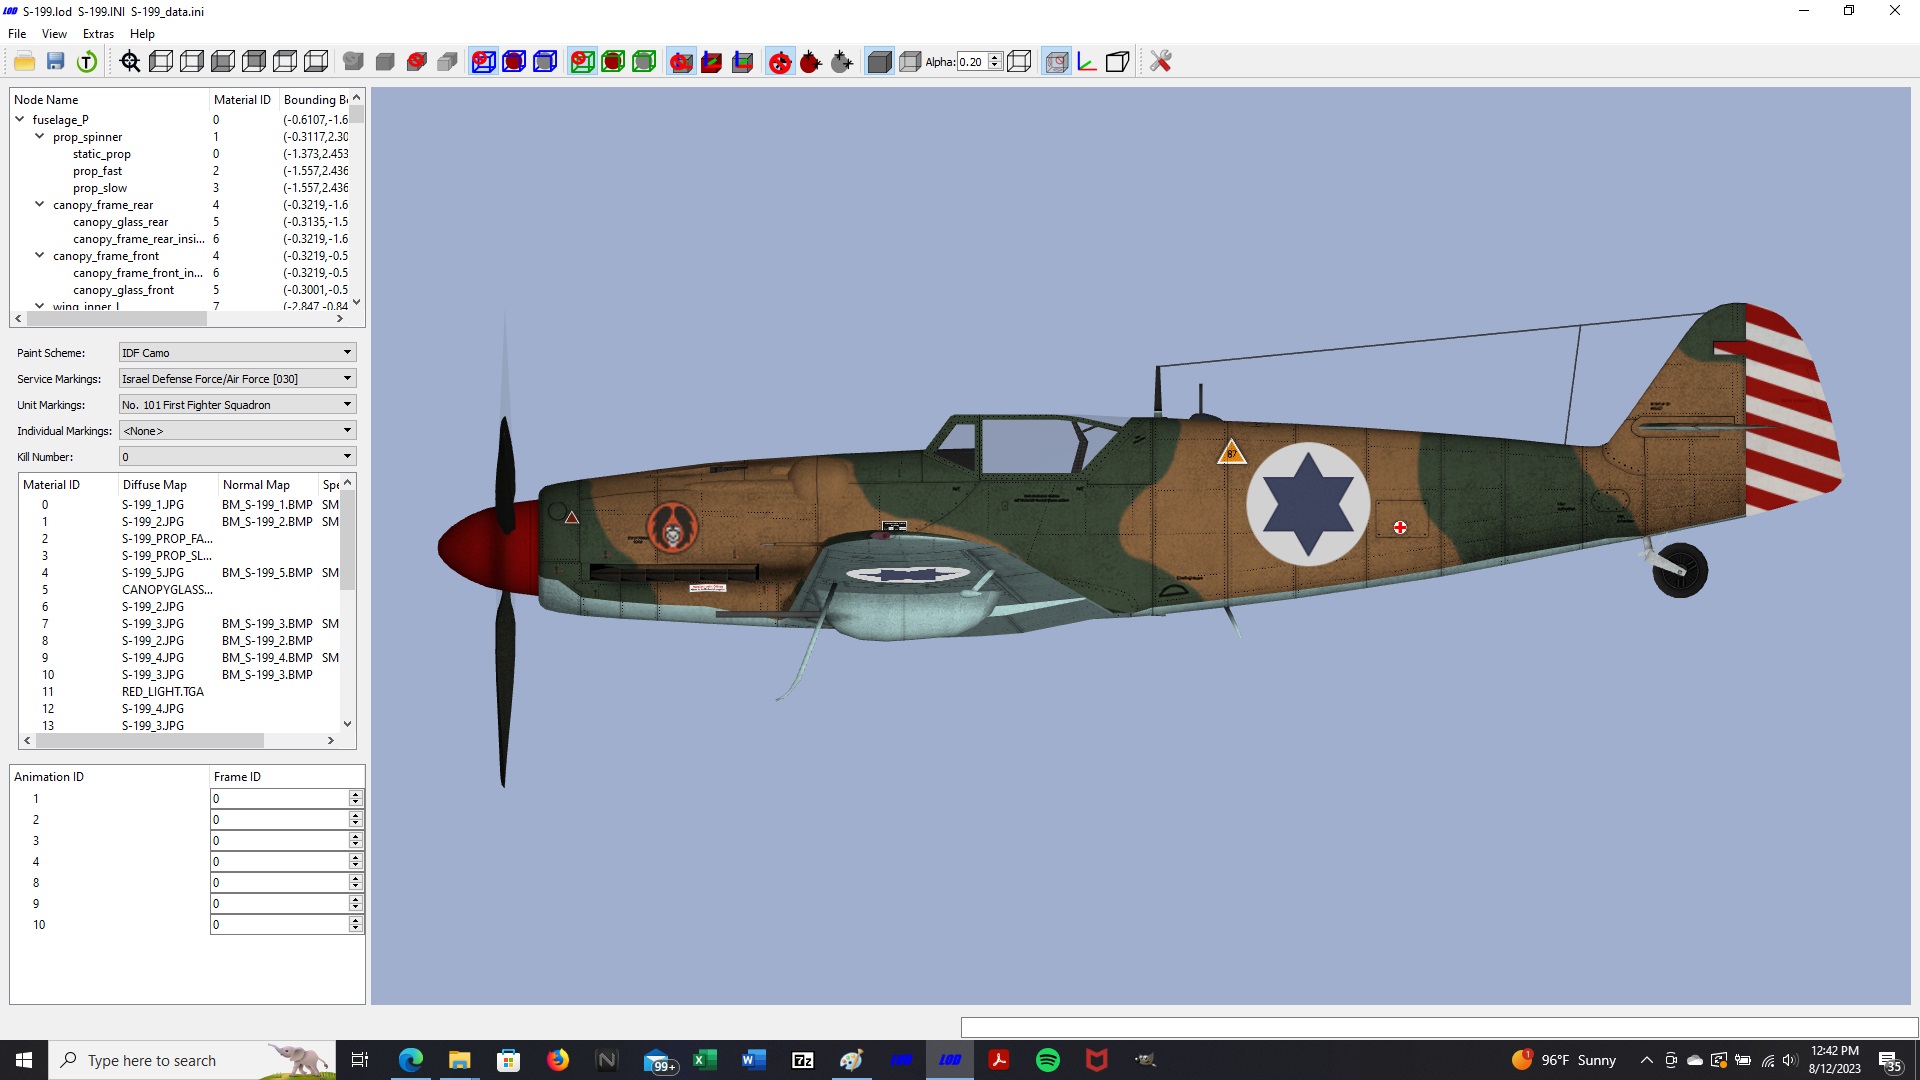Viewport: 1920px width, 1080px height.
Task: Select the RED_LIGHT.TGA material row
Action: [x=162, y=692]
